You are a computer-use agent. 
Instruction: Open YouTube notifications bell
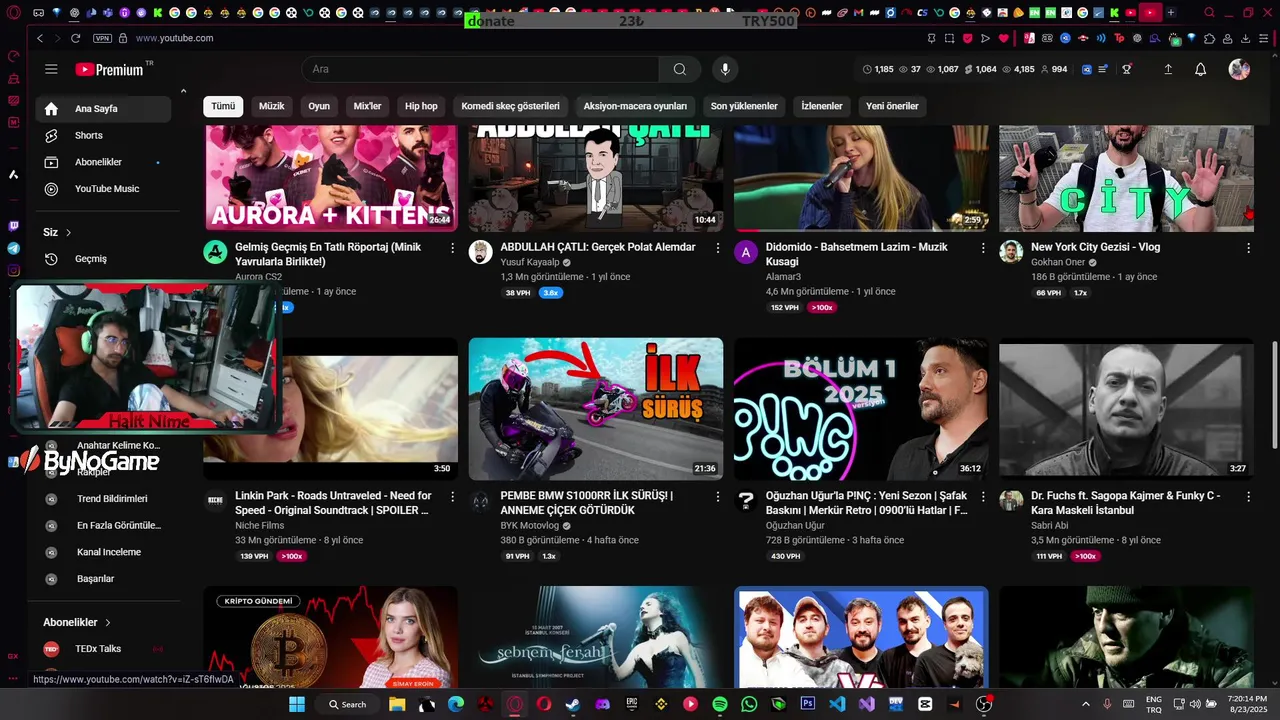[x=1200, y=69]
